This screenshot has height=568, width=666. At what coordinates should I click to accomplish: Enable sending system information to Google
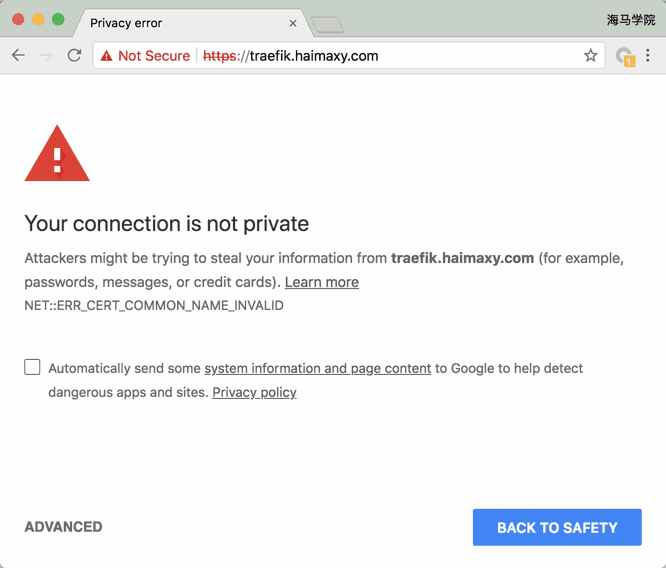click(33, 367)
